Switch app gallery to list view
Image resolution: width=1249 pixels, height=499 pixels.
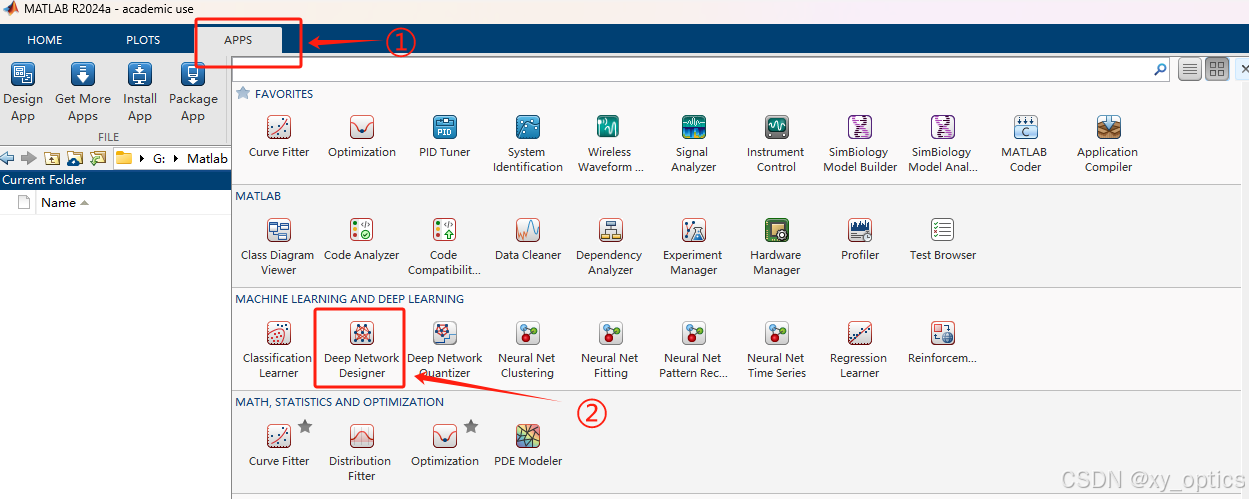coord(1190,69)
